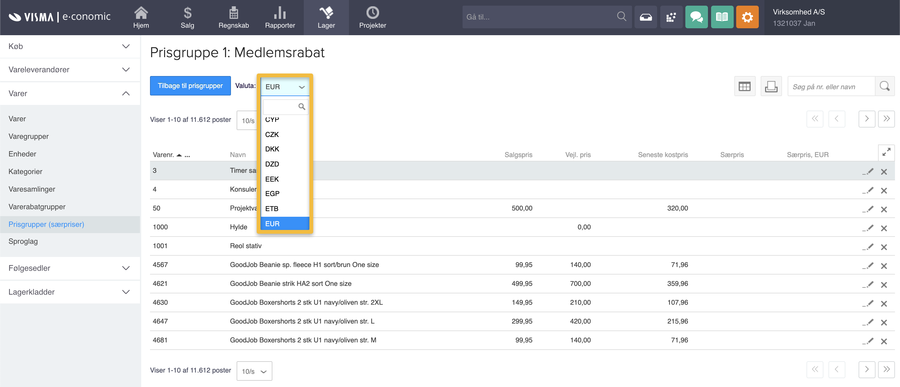The height and width of the screenshot is (387, 900).
Task: Open the Rapporter bar chart menu
Action: pyautogui.click(x=280, y=17)
